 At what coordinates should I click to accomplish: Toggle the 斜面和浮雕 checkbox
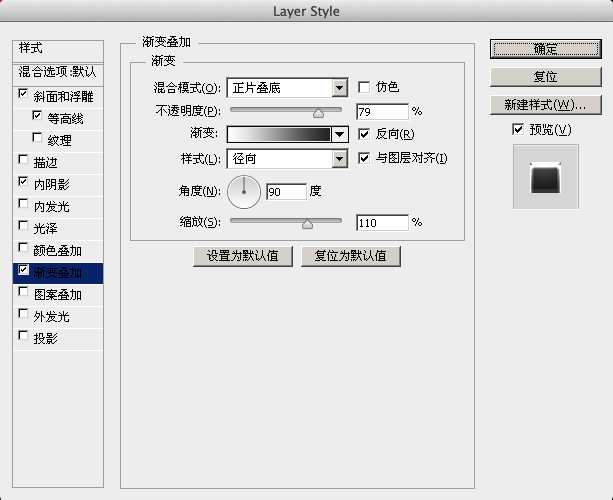pos(23,93)
